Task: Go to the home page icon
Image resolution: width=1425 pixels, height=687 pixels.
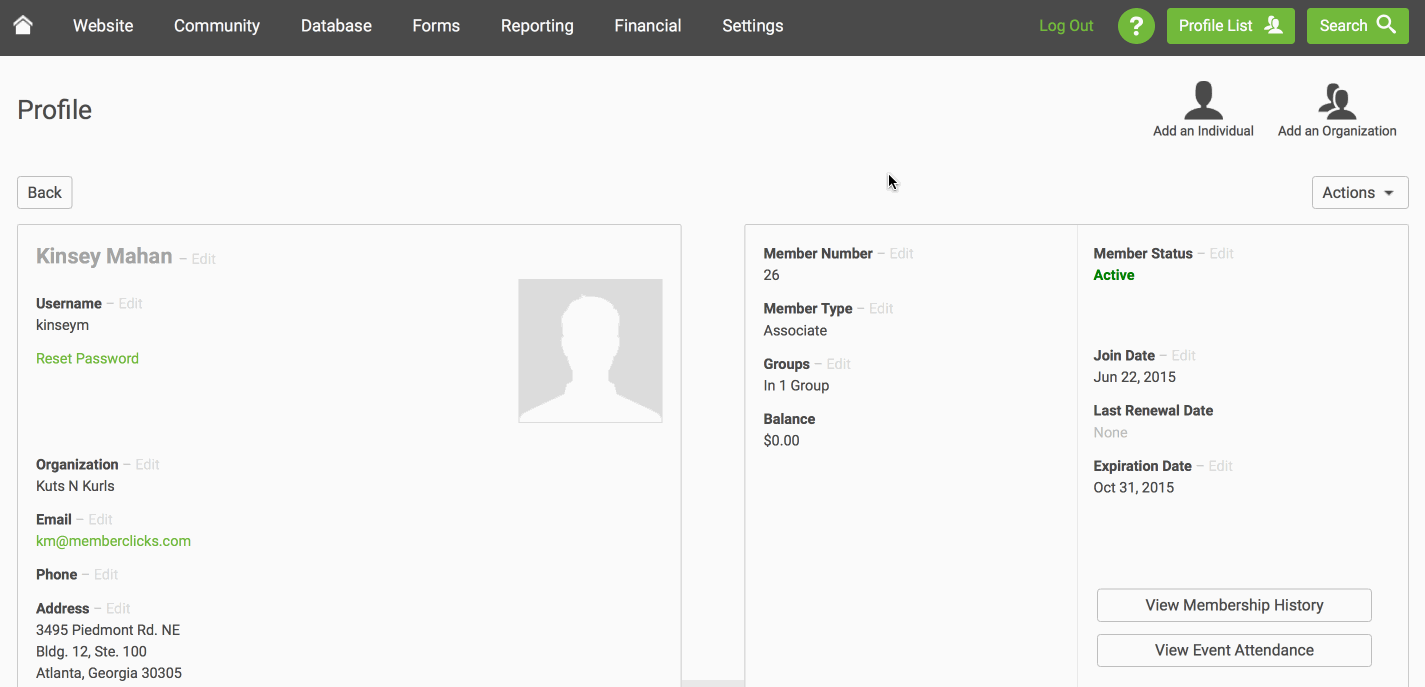Action: [x=23, y=25]
